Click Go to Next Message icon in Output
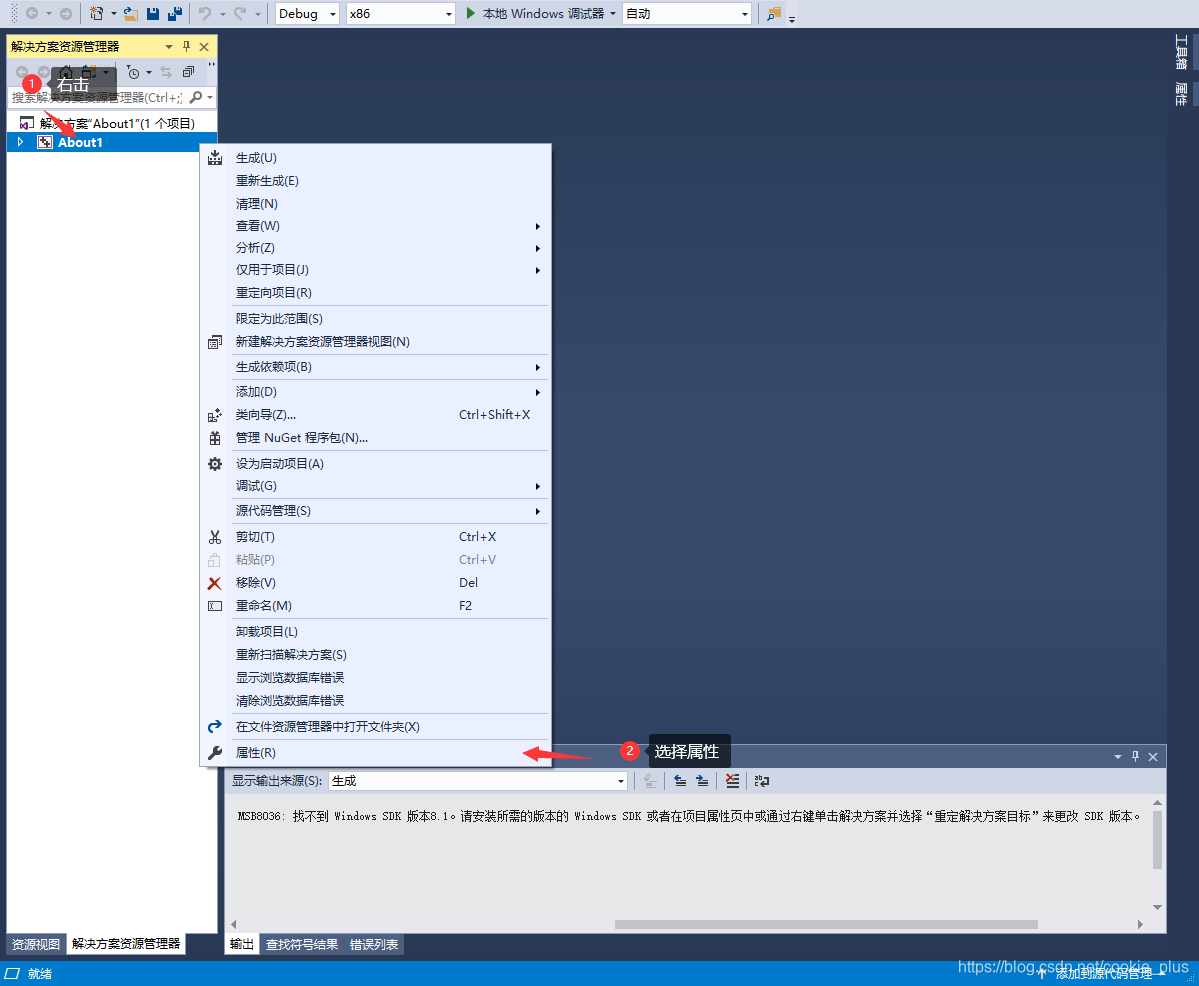1199x986 pixels. [x=702, y=781]
